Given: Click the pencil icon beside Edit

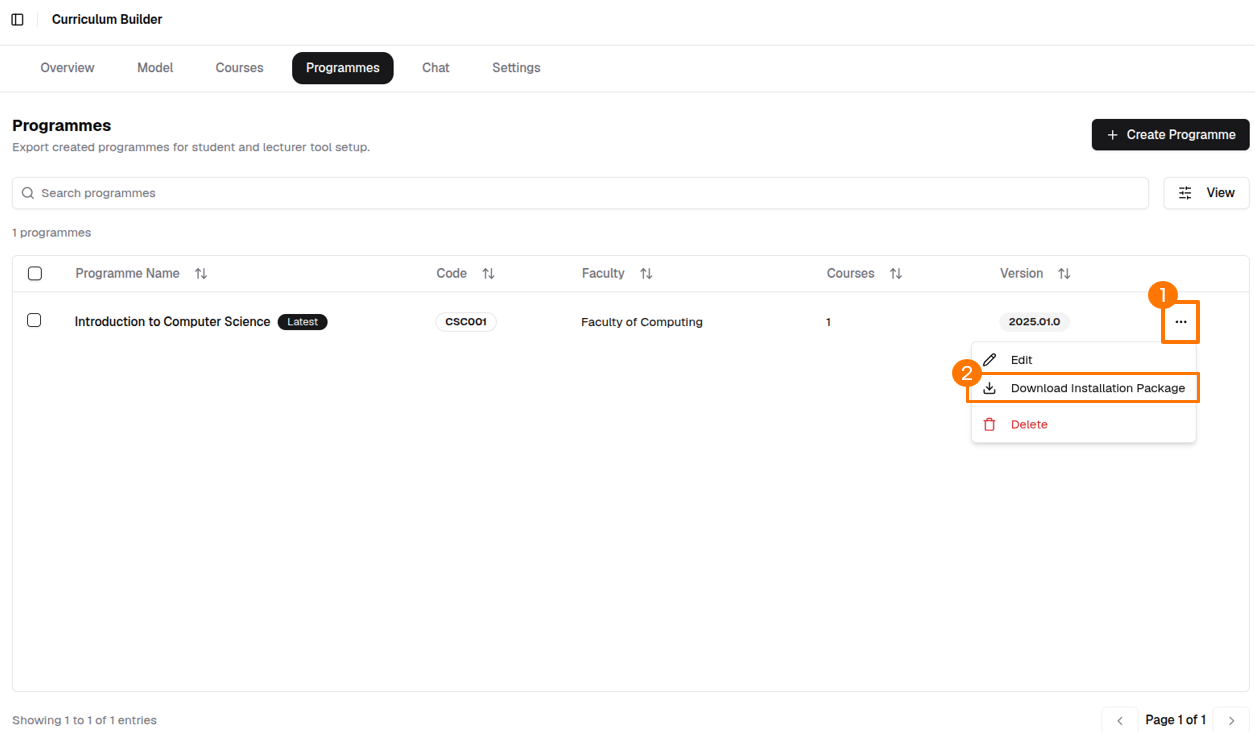Looking at the screenshot, I should click(990, 360).
